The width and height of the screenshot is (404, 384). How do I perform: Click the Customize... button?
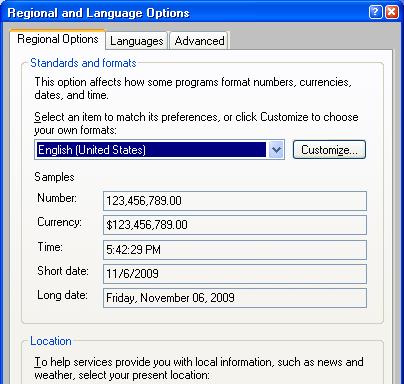pyautogui.click(x=329, y=150)
